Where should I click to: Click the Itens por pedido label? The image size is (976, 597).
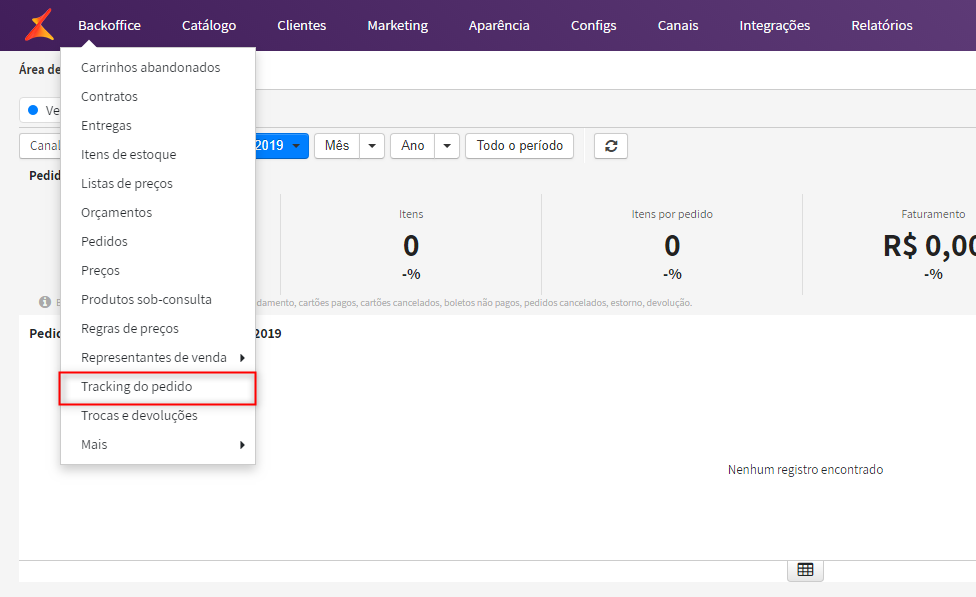tap(672, 214)
